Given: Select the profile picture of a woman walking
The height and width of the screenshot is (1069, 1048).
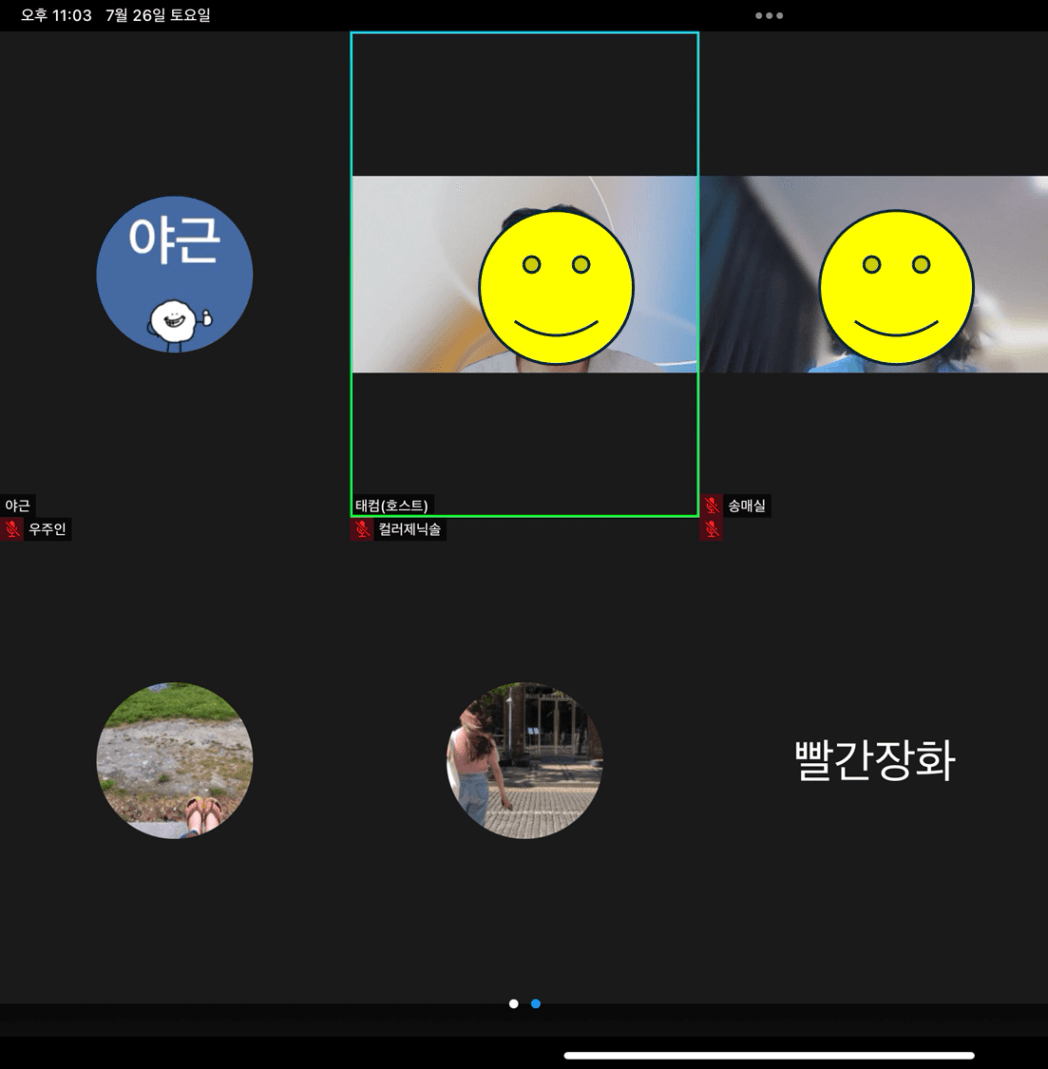Looking at the screenshot, I should 524,760.
